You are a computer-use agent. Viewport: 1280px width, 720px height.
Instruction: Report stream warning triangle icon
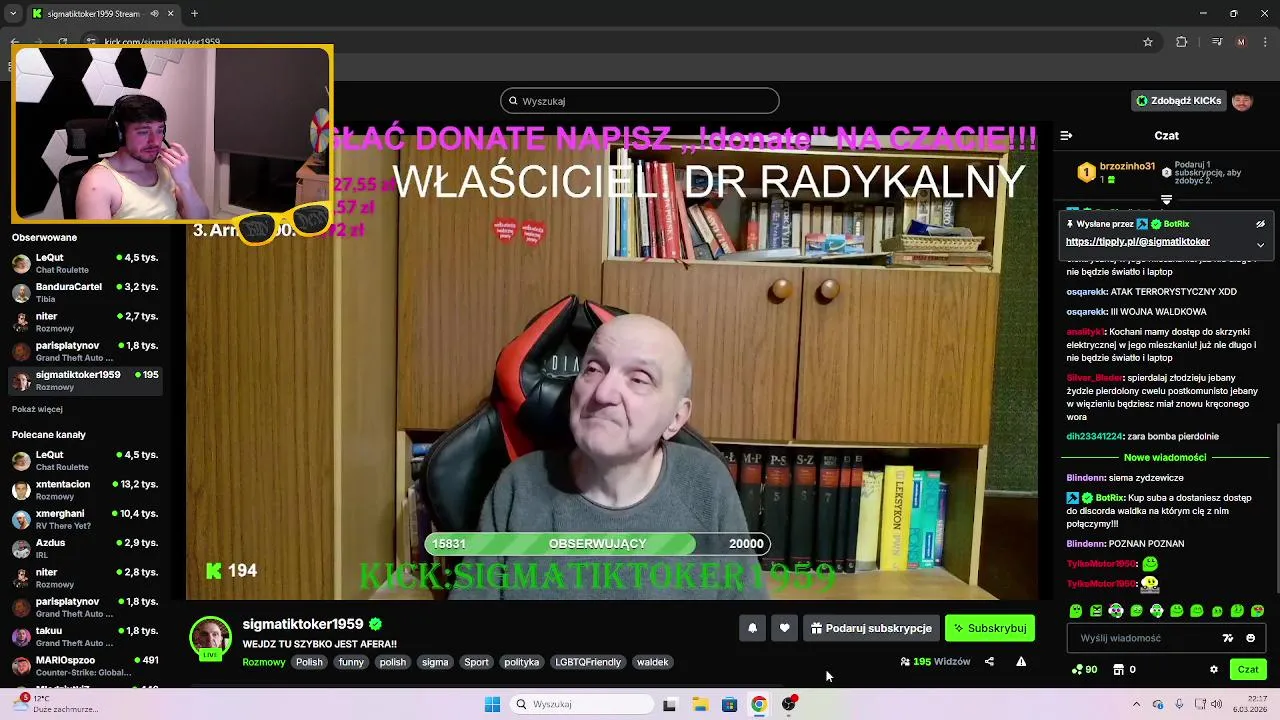(x=1021, y=661)
